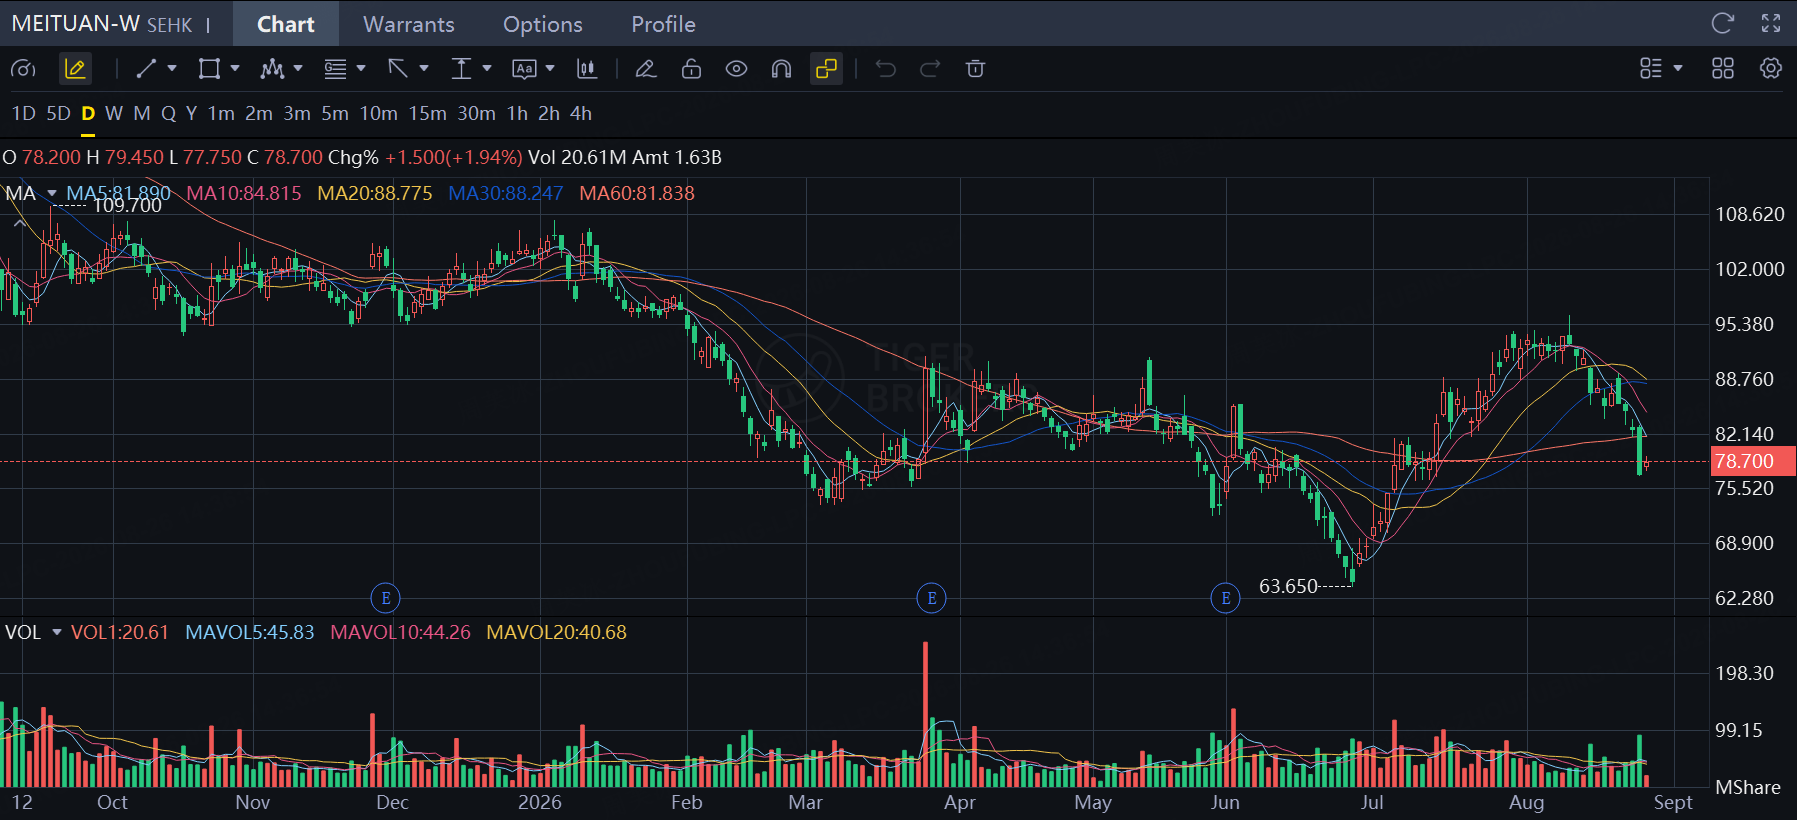This screenshot has height=820, width=1797.
Task: Select the Fibonacci retracement lines tool
Action: coord(335,69)
